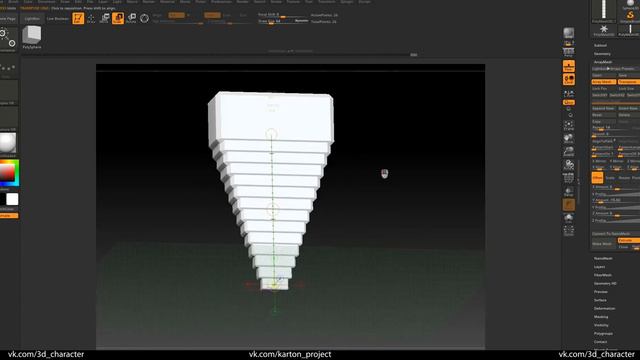The height and width of the screenshot is (360, 640).
Task: Expand the Surface sub-palette
Action: point(600,300)
